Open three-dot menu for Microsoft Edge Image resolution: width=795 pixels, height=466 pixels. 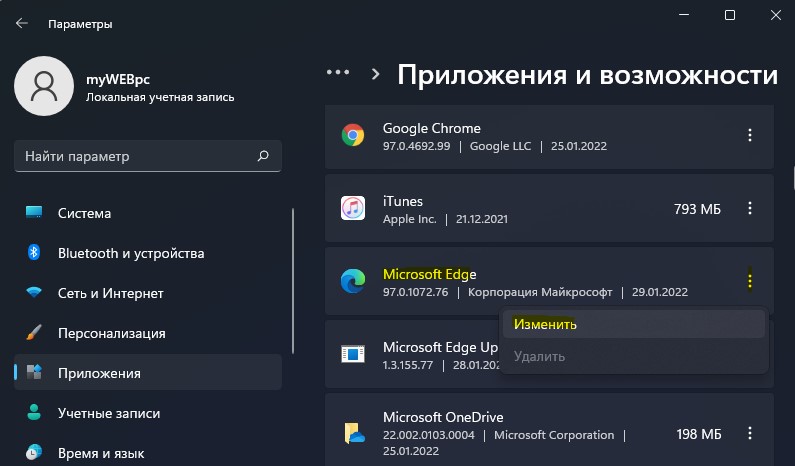pyautogui.click(x=749, y=281)
